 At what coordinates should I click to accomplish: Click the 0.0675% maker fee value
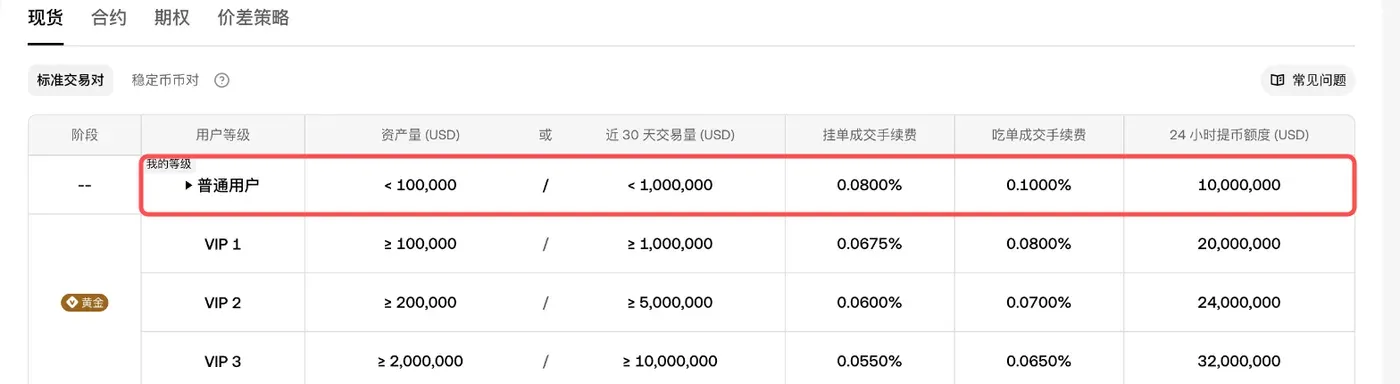point(869,243)
